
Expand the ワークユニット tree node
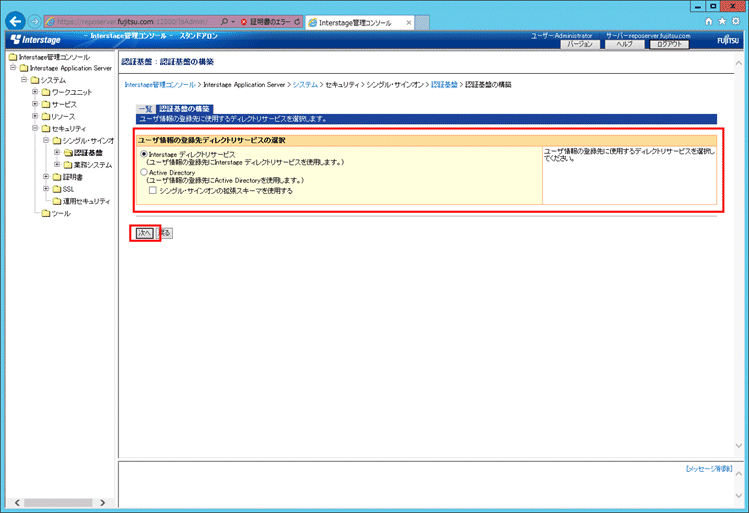pos(35,91)
